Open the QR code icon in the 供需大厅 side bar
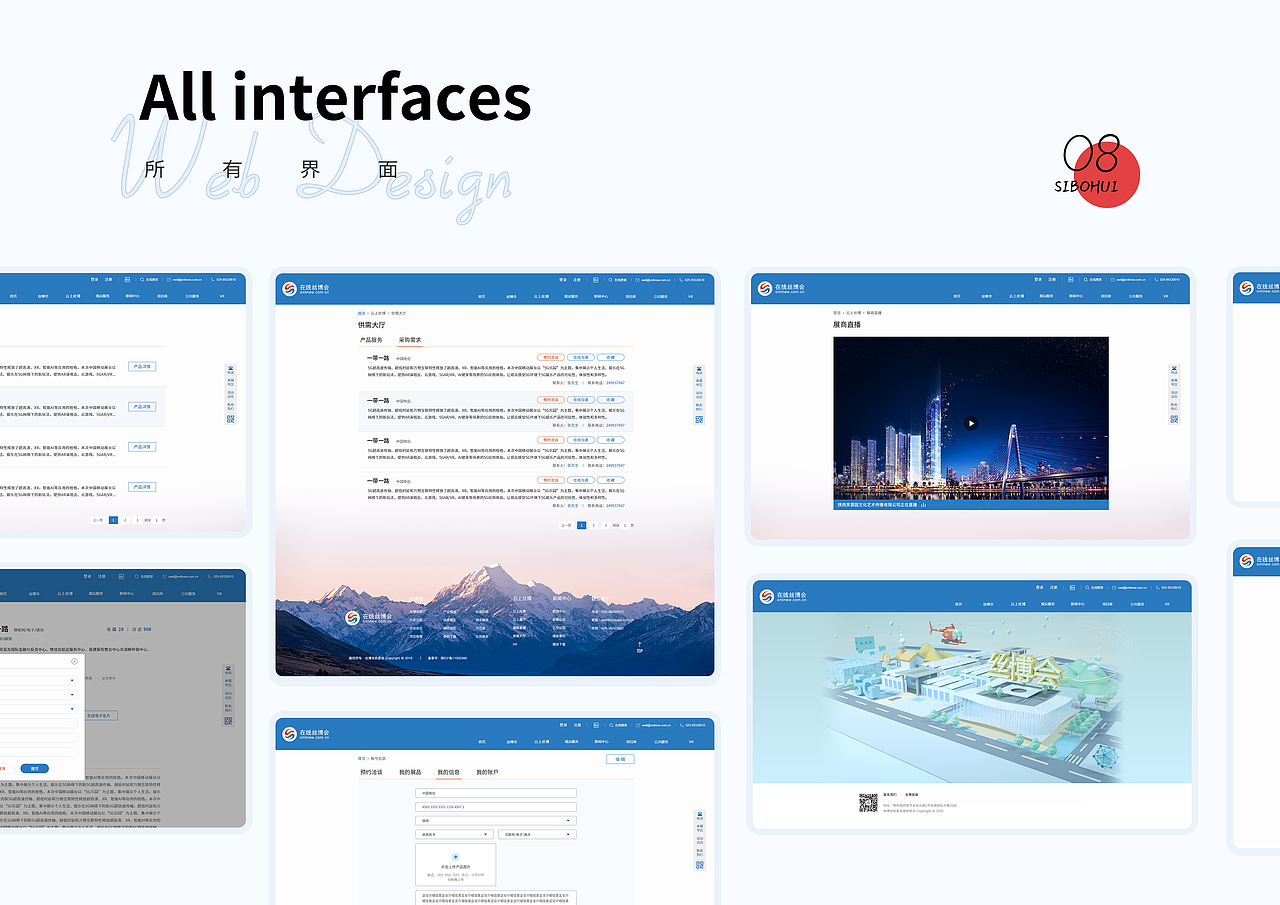This screenshot has width=1280, height=905. coord(699,419)
